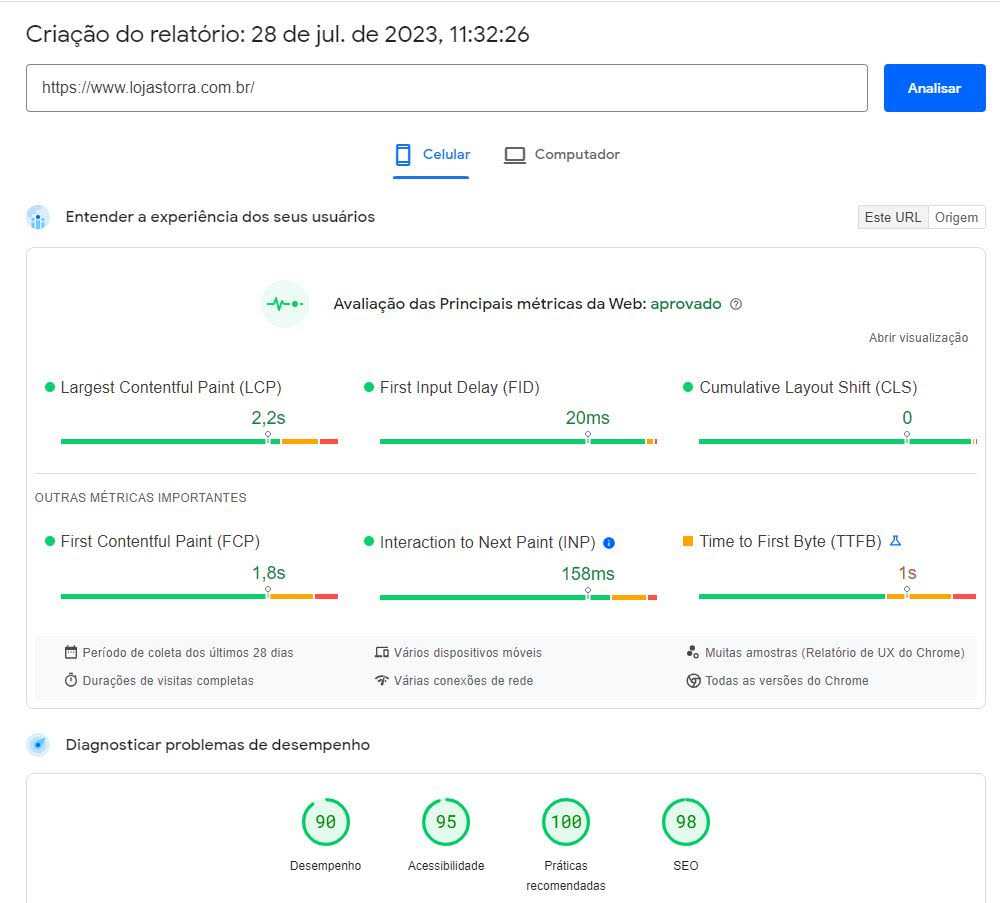The height and width of the screenshot is (903, 1000).
Task: Expand the Cumulative Layout Shift (CLS) metric
Action: 808,388
